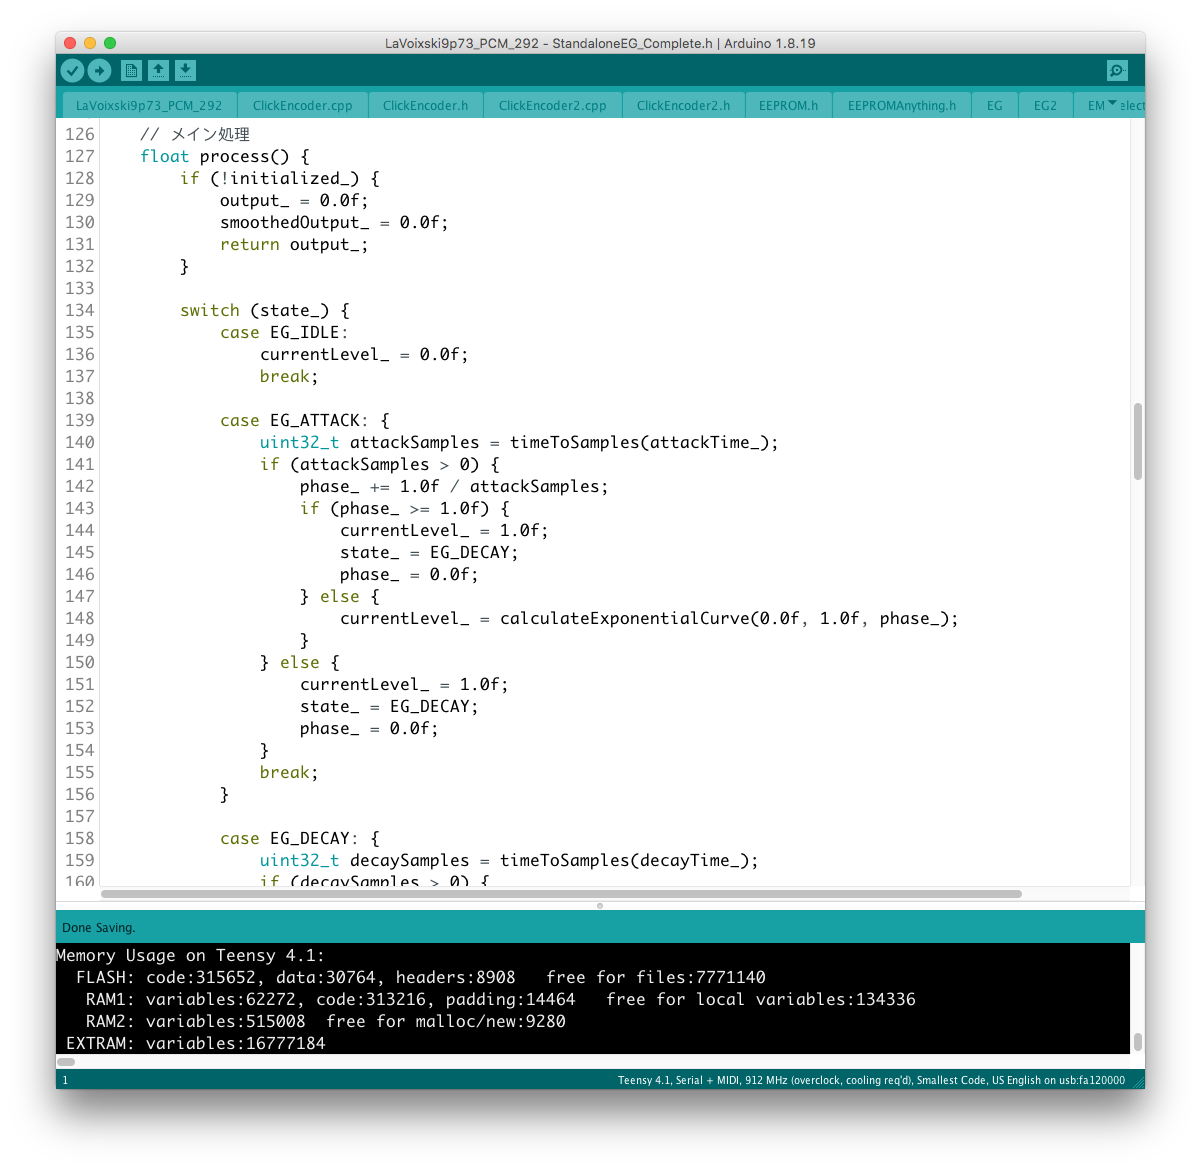1201x1169 pixels.
Task: Switch to the EEPROMAnything.h tab
Action: coord(901,105)
